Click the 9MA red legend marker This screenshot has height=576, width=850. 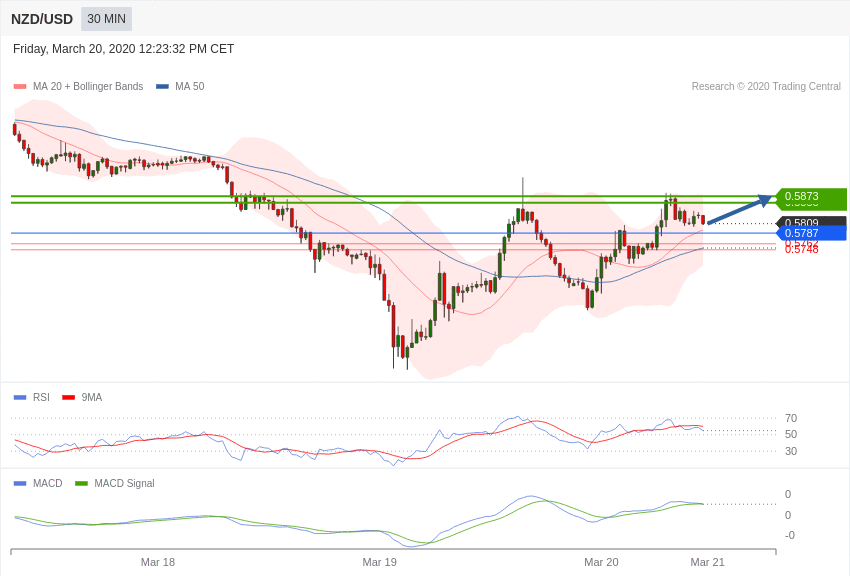[x=68, y=398]
